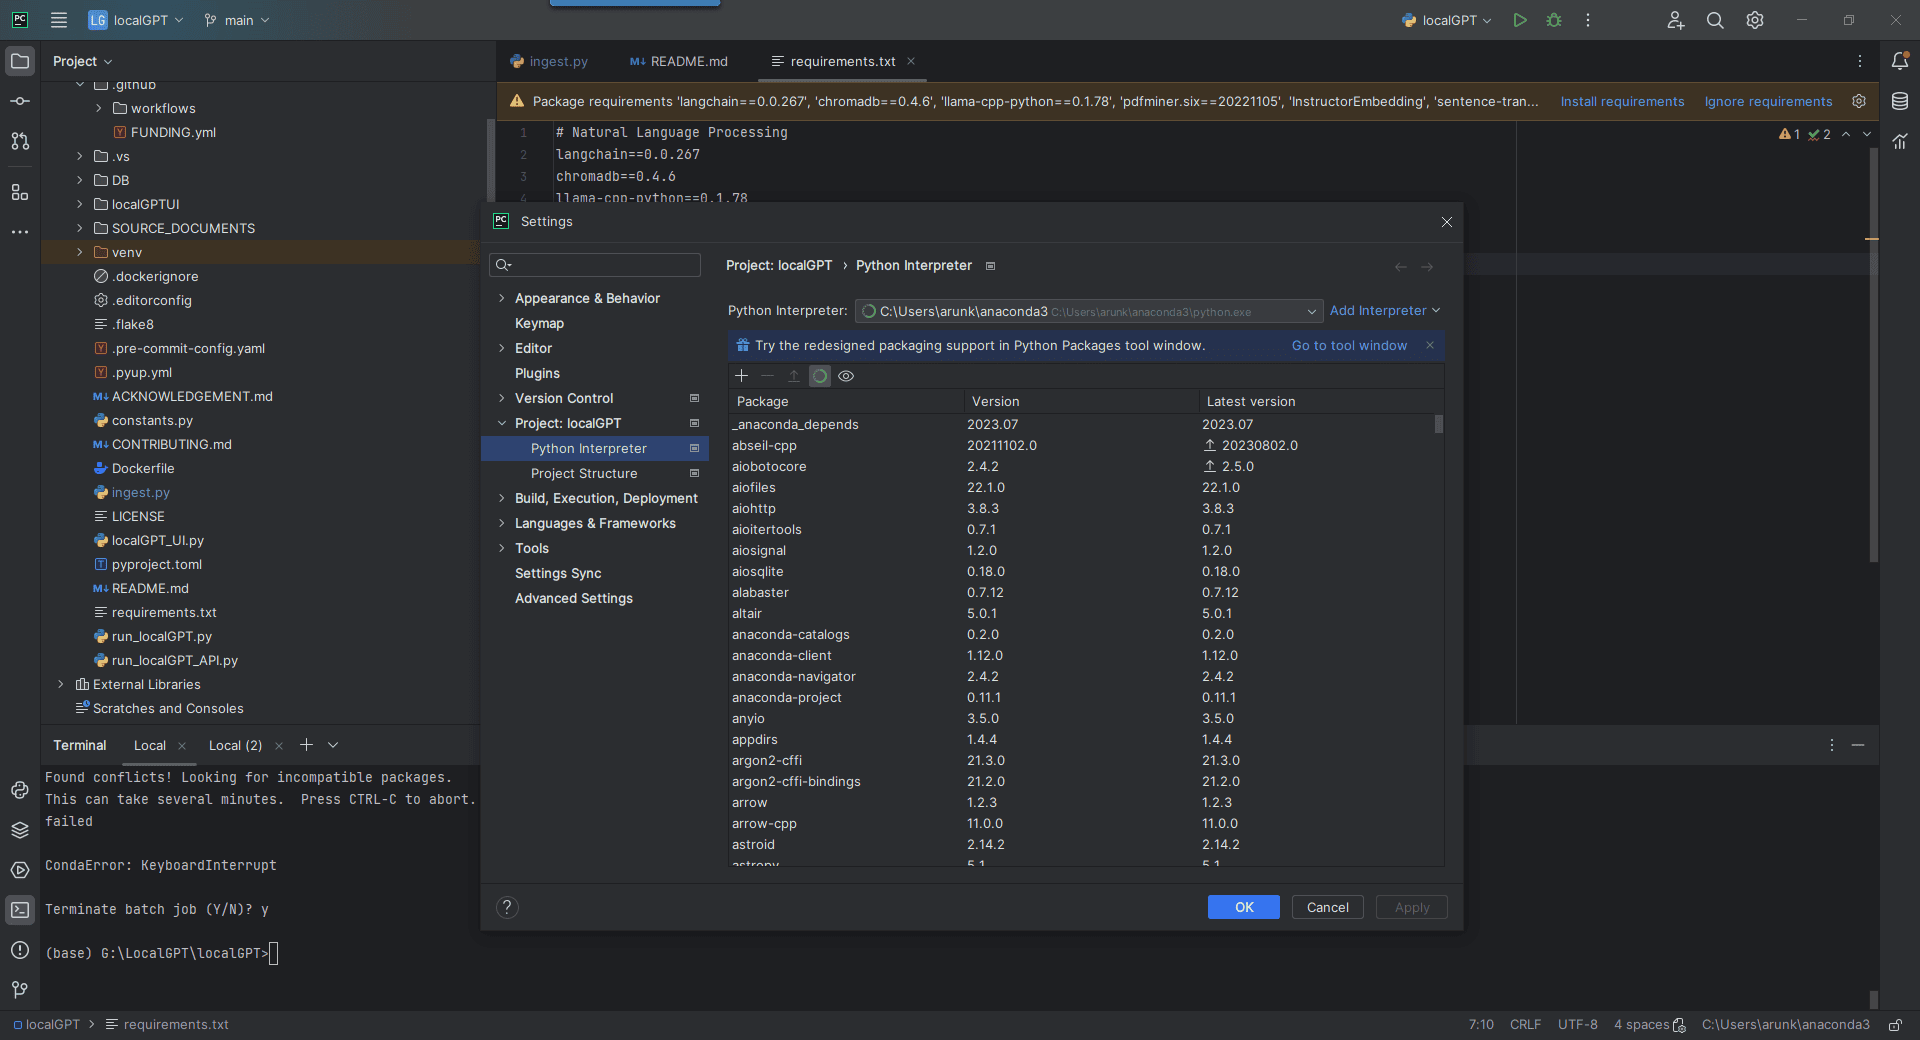The height and width of the screenshot is (1040, 1920).
Task: Select Python Interpreter in settings tree
Action: click(x=588, y=448)
